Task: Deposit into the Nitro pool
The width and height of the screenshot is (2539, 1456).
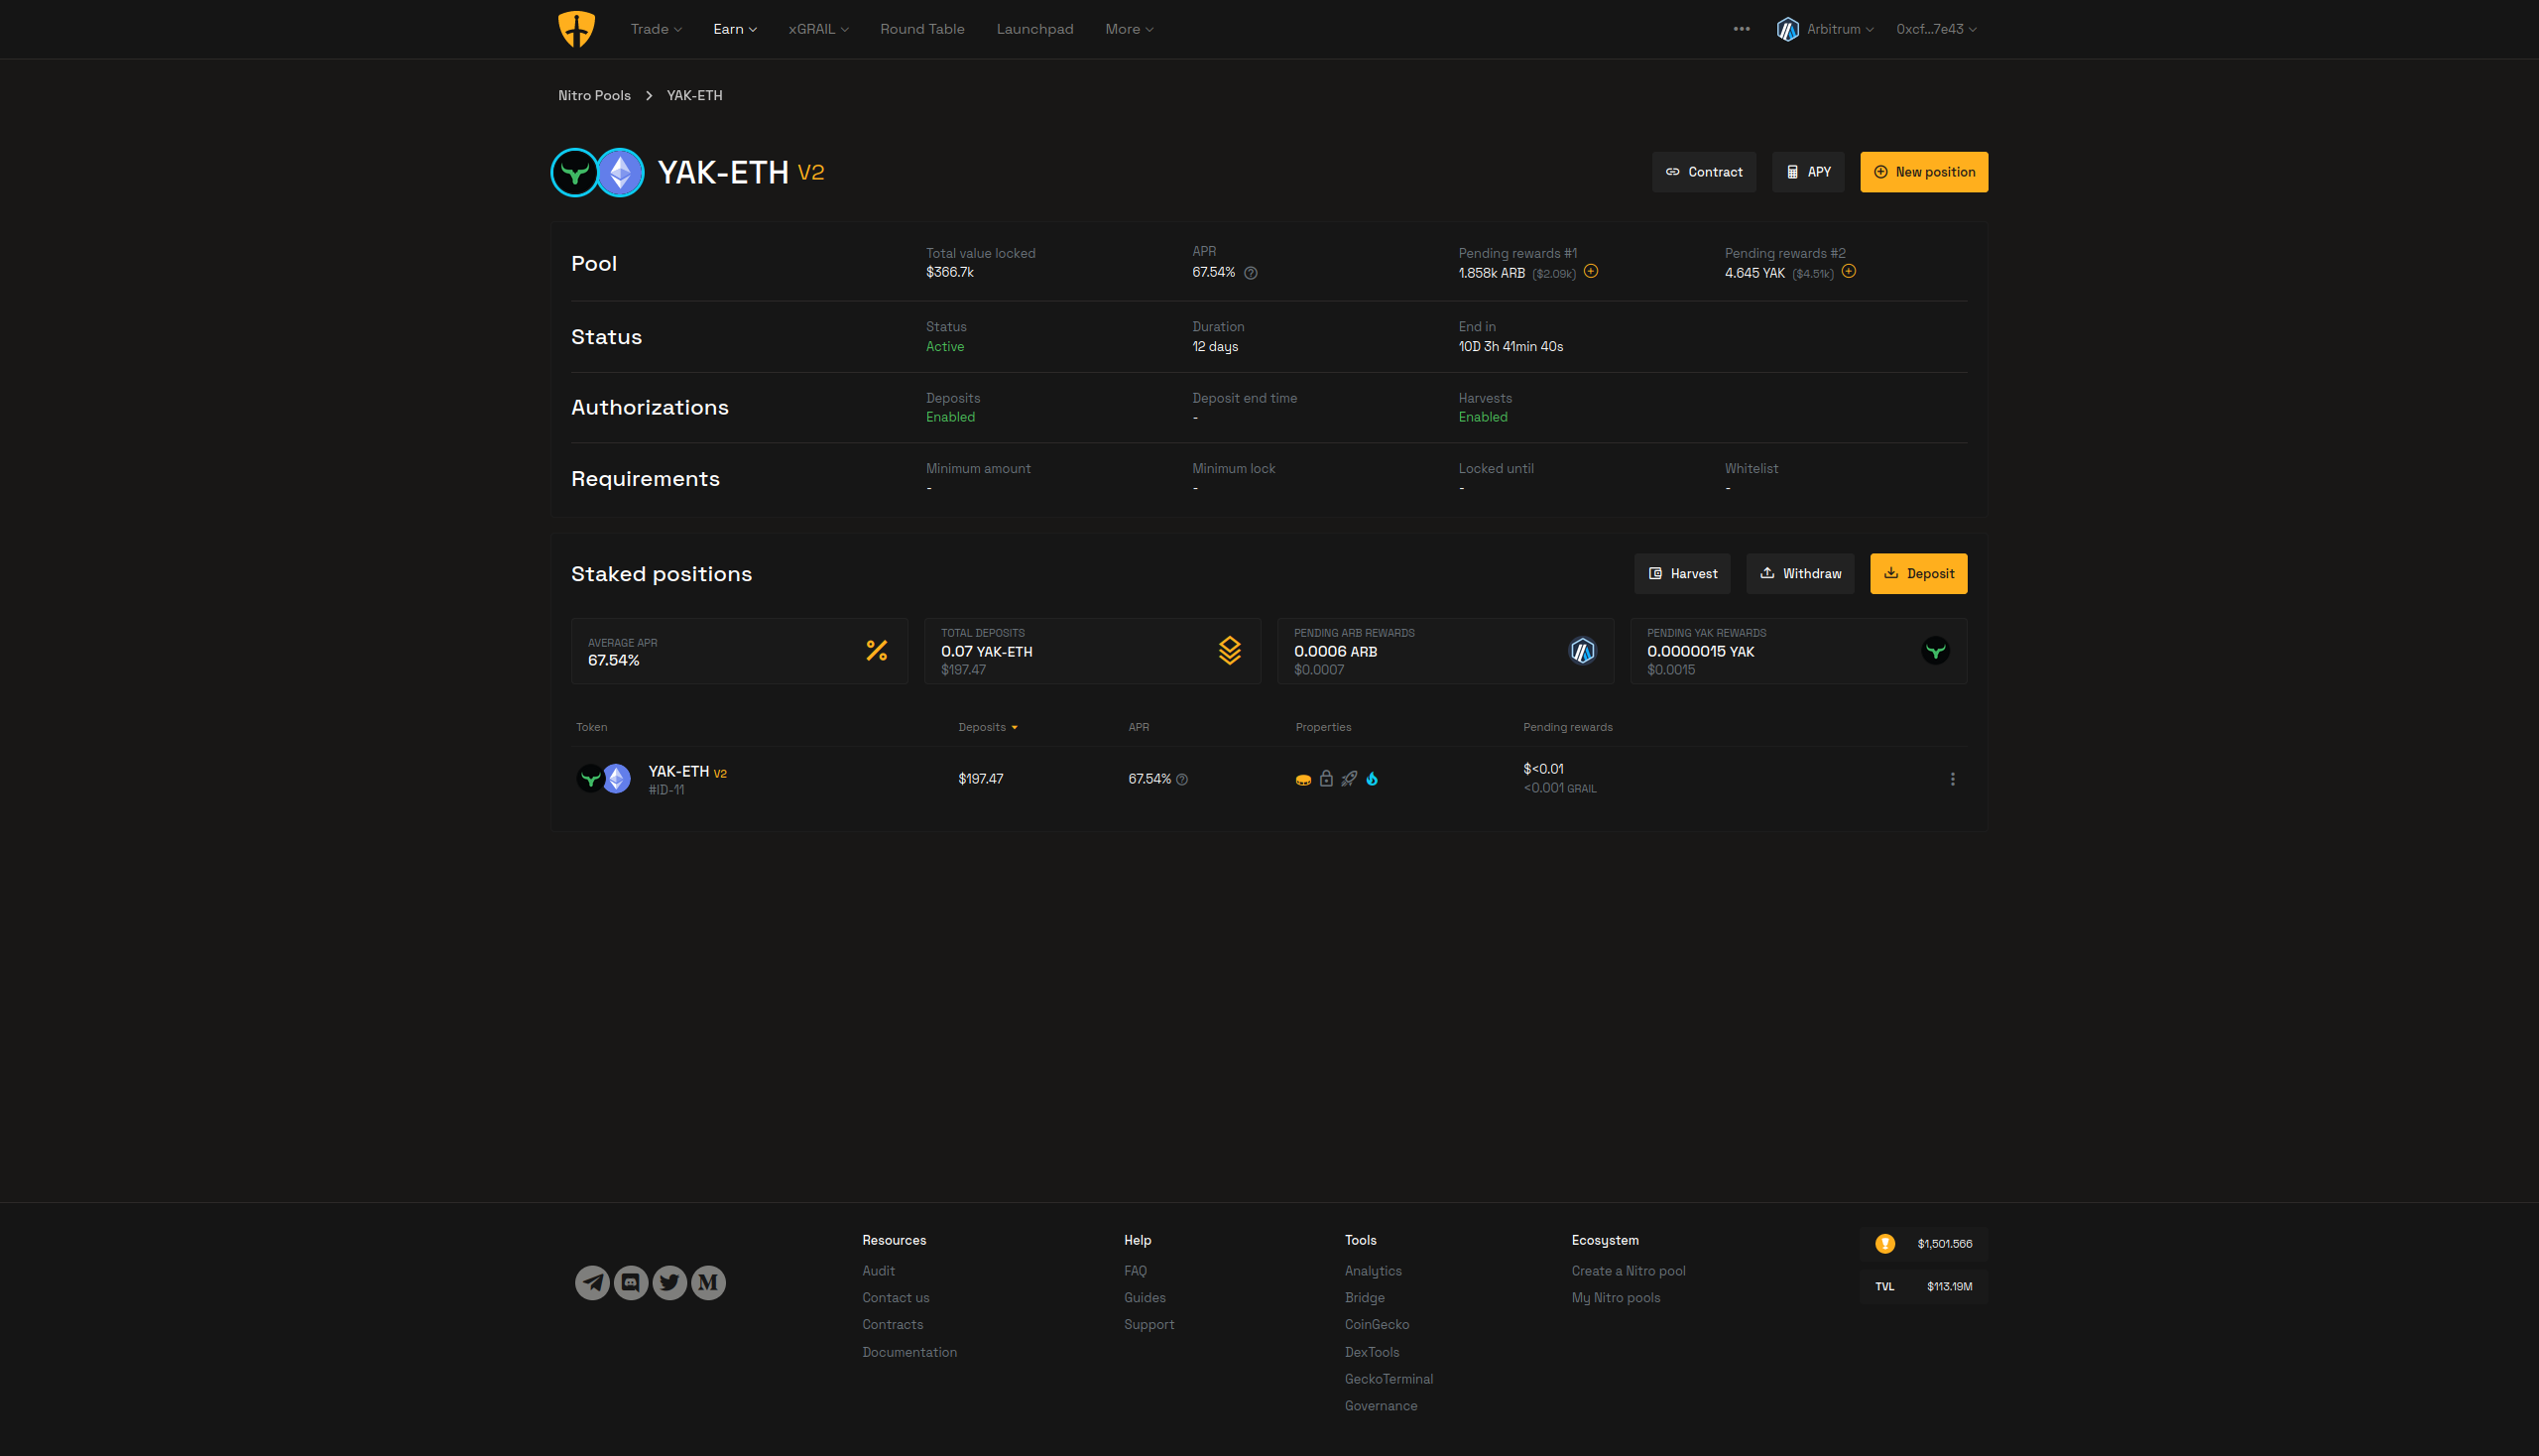Action: [1918, 574]
